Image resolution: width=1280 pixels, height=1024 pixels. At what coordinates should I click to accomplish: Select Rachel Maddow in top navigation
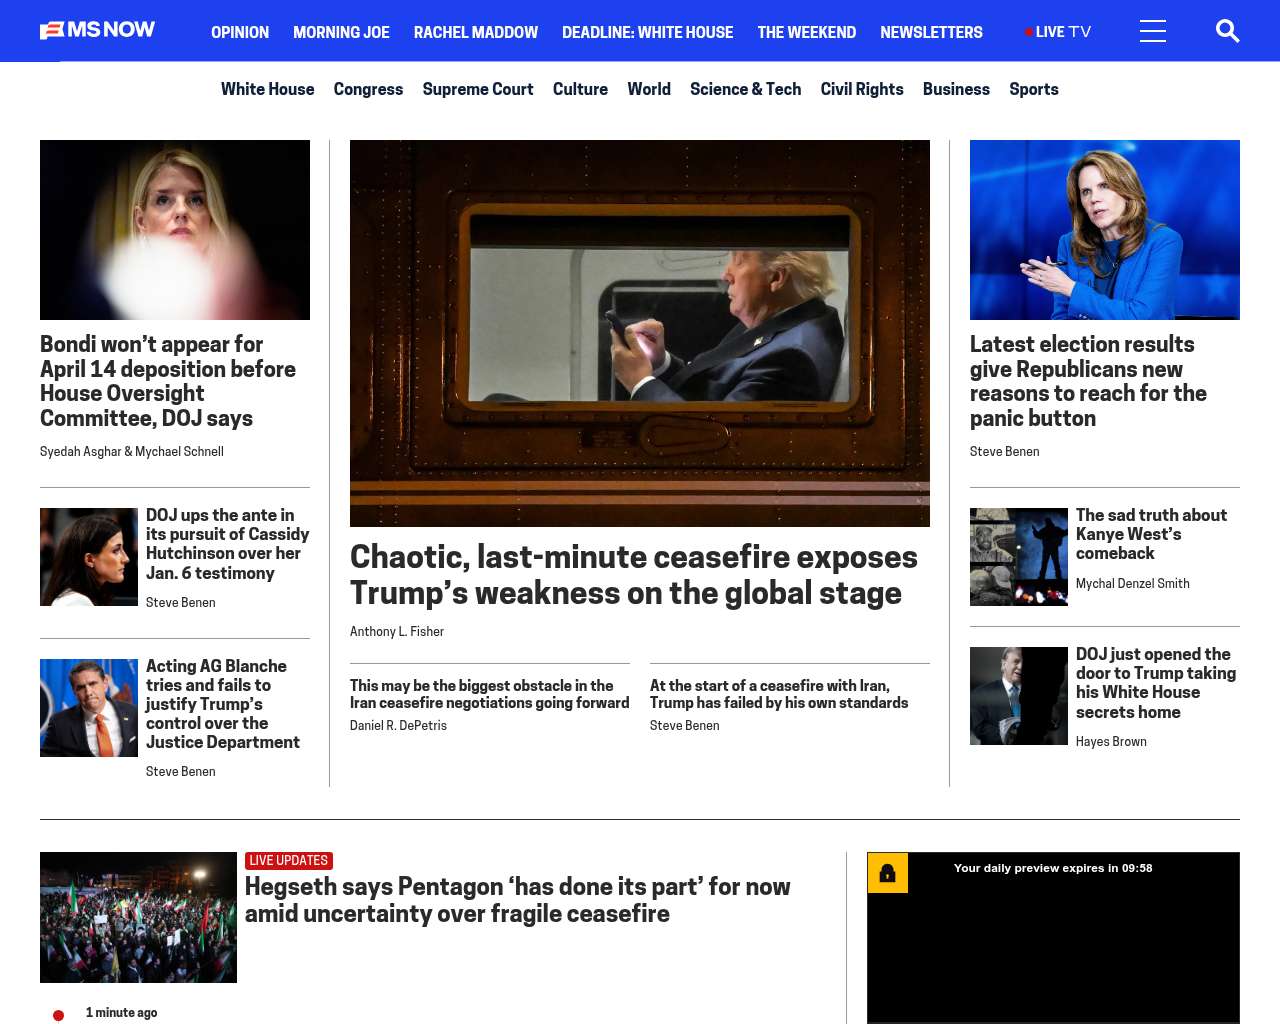[x=476, y=32]
